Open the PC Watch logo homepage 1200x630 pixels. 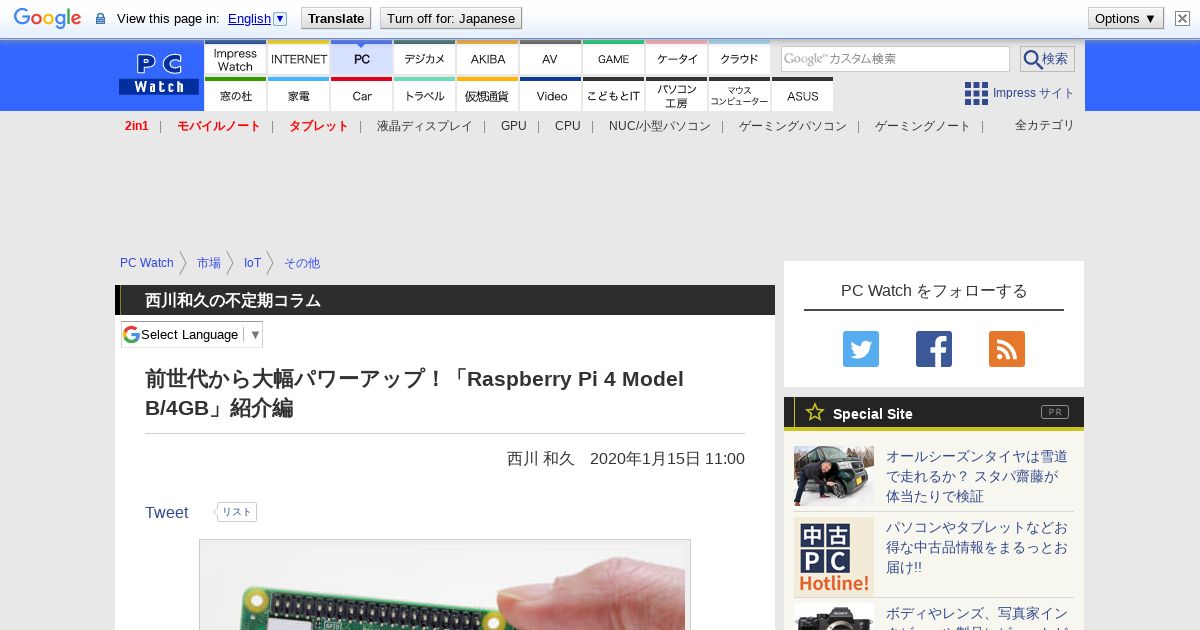click(159, 74)
